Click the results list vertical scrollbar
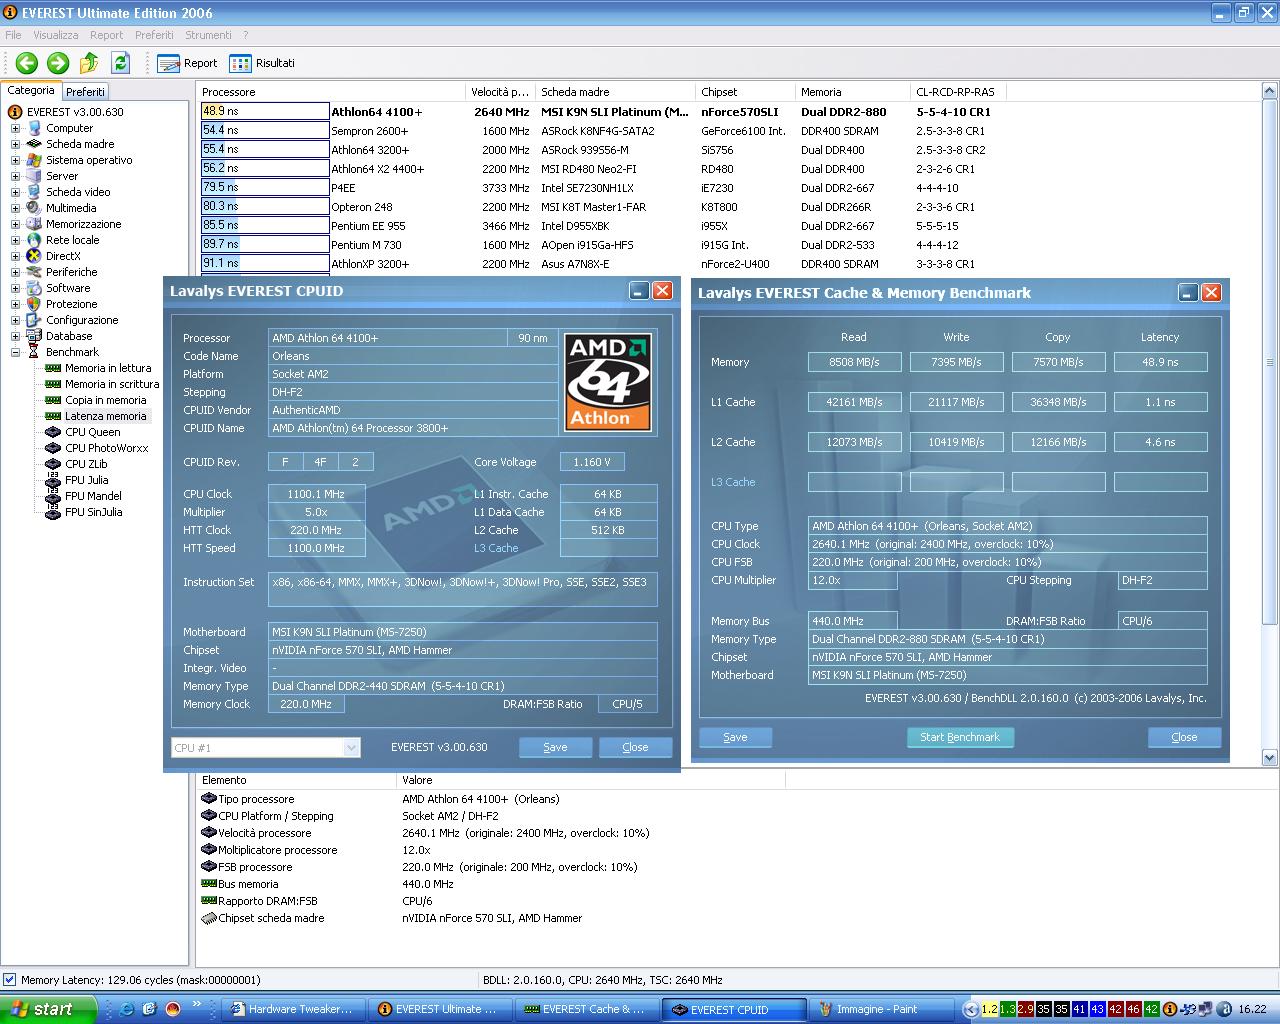The height and width of the screenshot is (1024, 1280). pyautogui.click(x=1270, y=425)
